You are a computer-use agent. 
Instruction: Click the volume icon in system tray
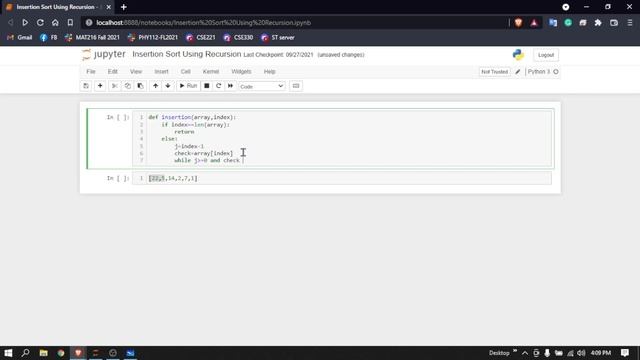pyautogui.click(x=581, y=353)
